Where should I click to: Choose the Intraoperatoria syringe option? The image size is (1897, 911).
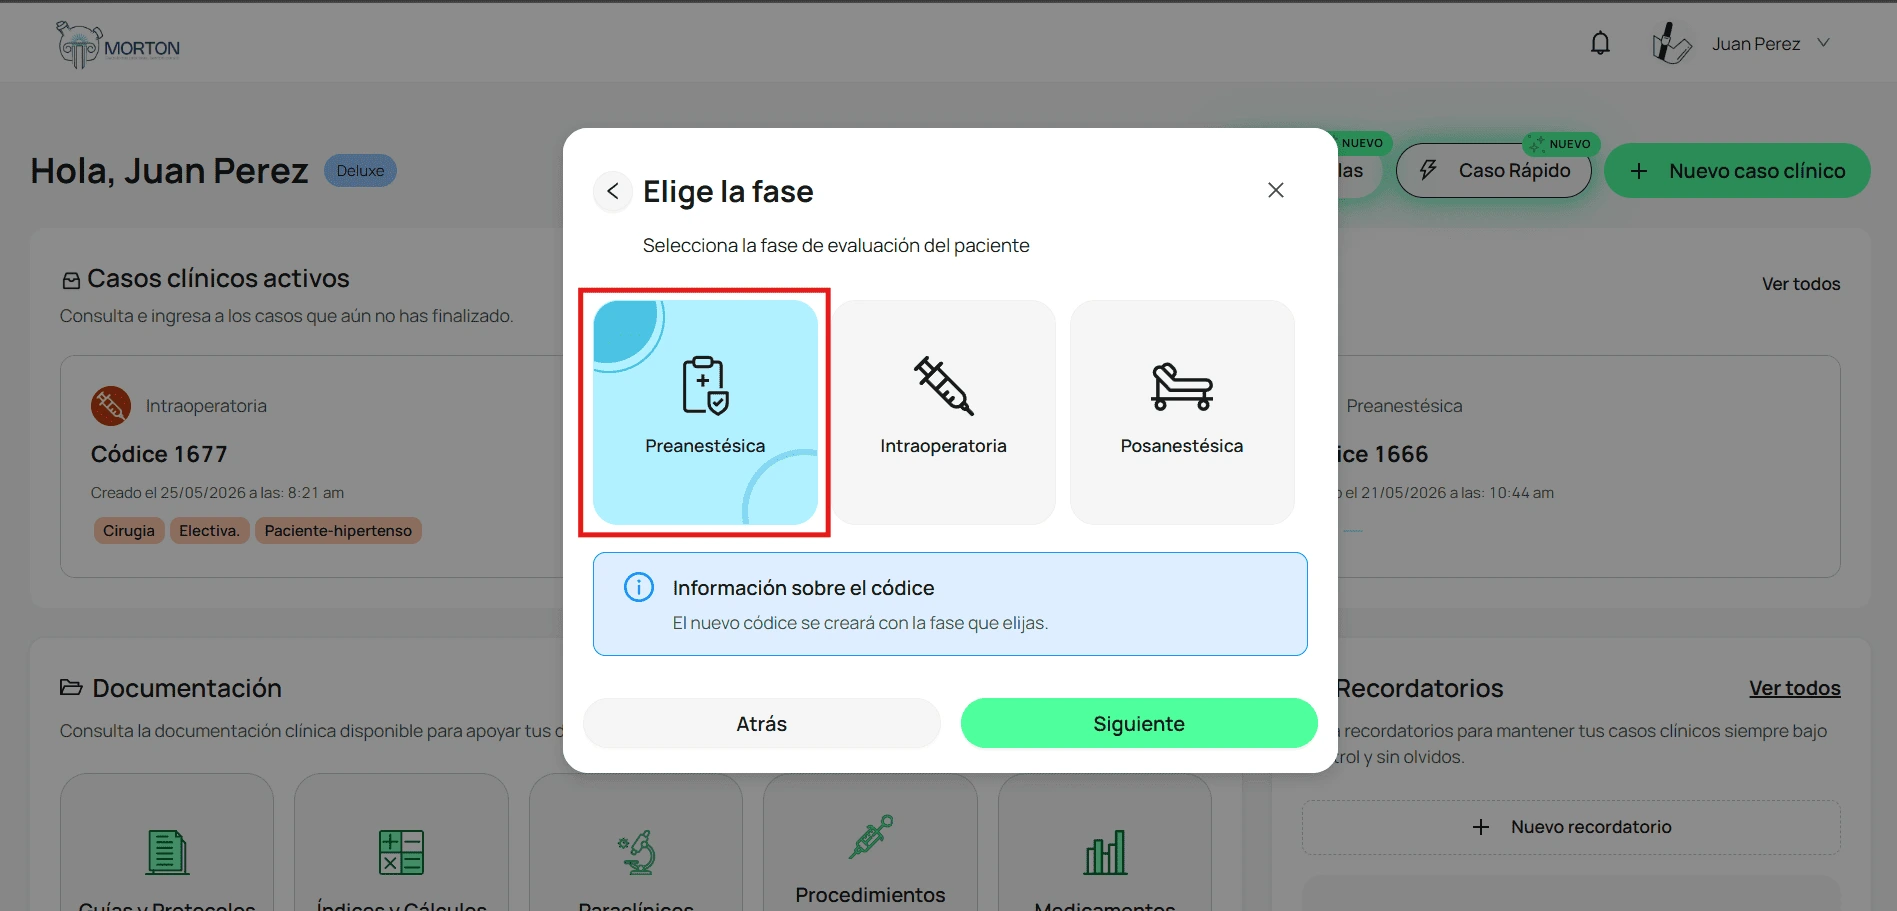pyautogui.click(x=943, y=412)
